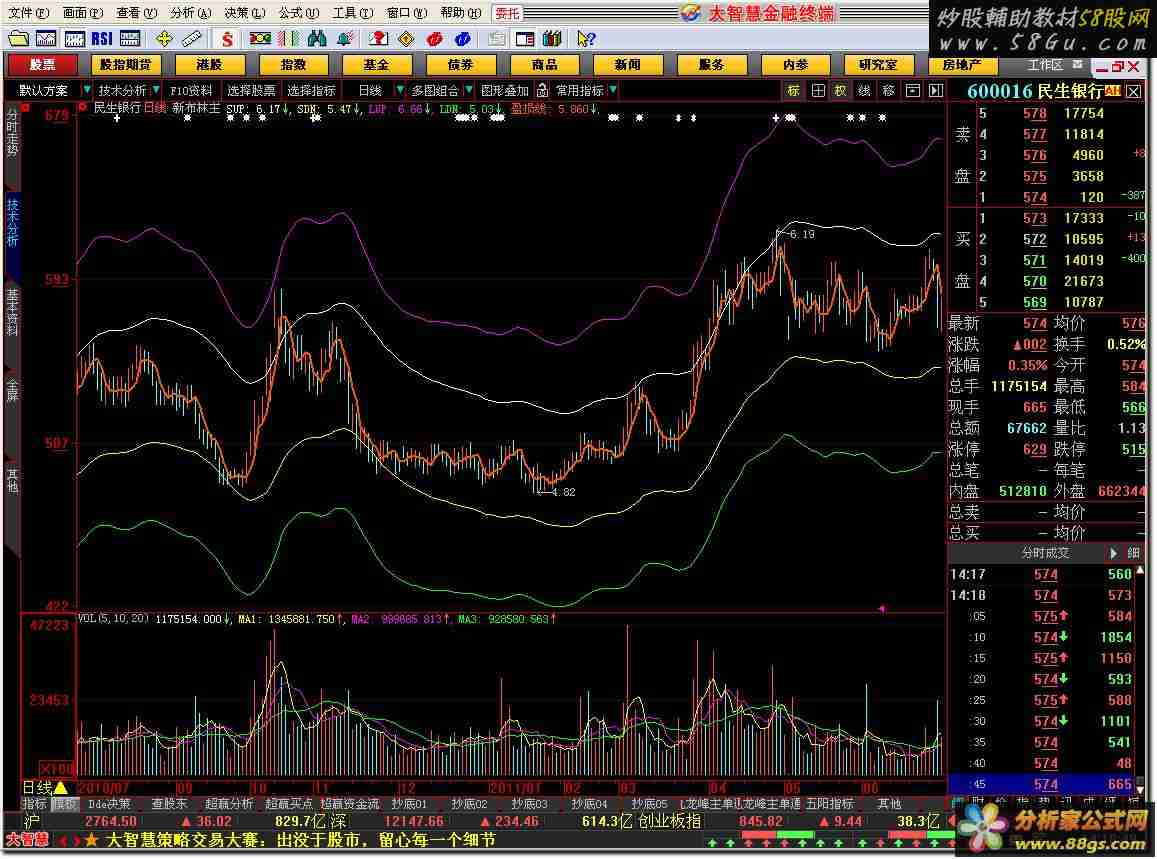
Task: Click the 移 move chart icon
Action: click(x=888, y=91)
